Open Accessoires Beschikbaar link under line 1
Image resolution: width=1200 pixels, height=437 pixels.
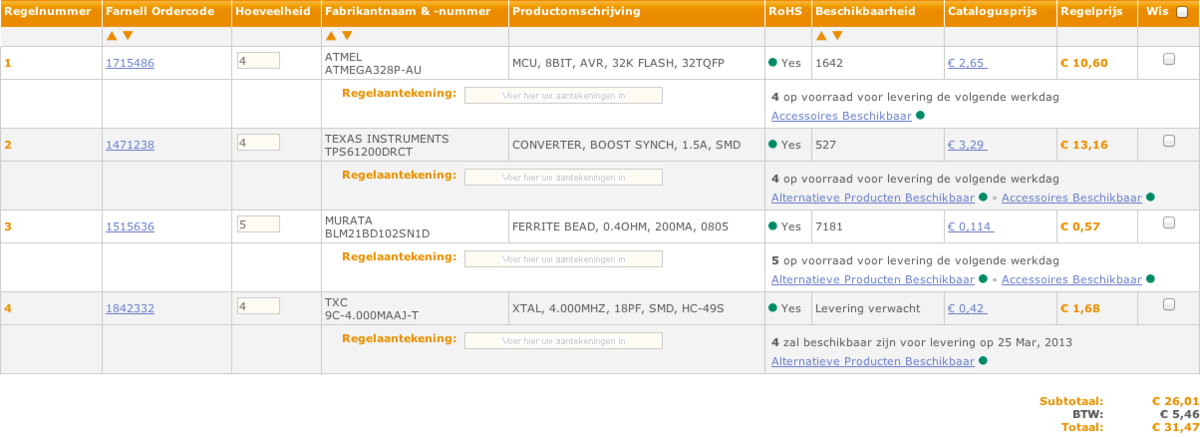tap(841, 116)
